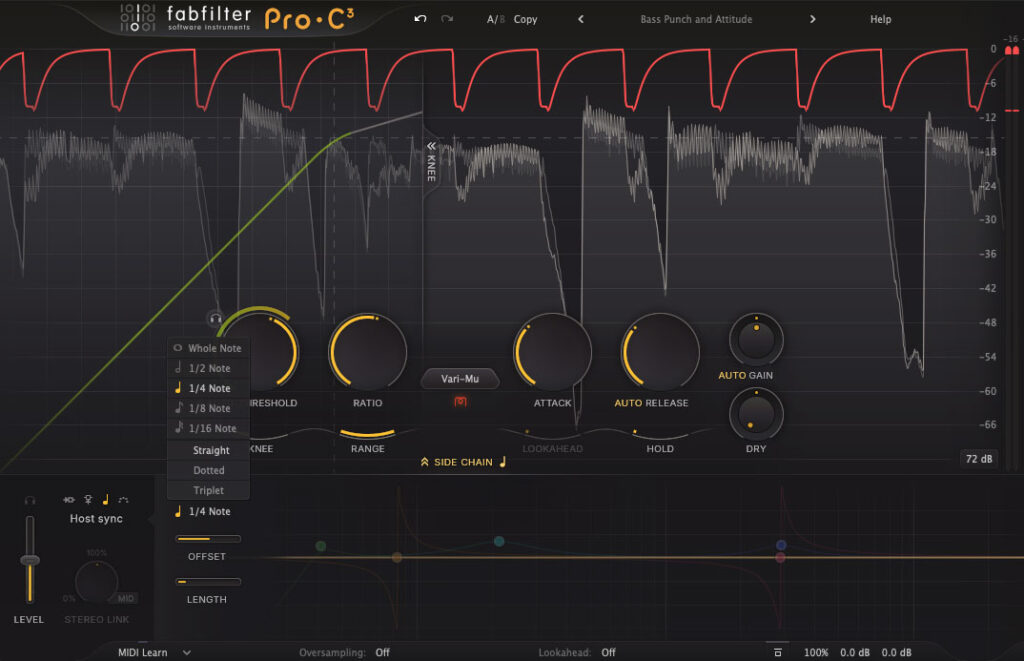Click the MIDI Learn button
1024x661 pixels.
(142, 652)
